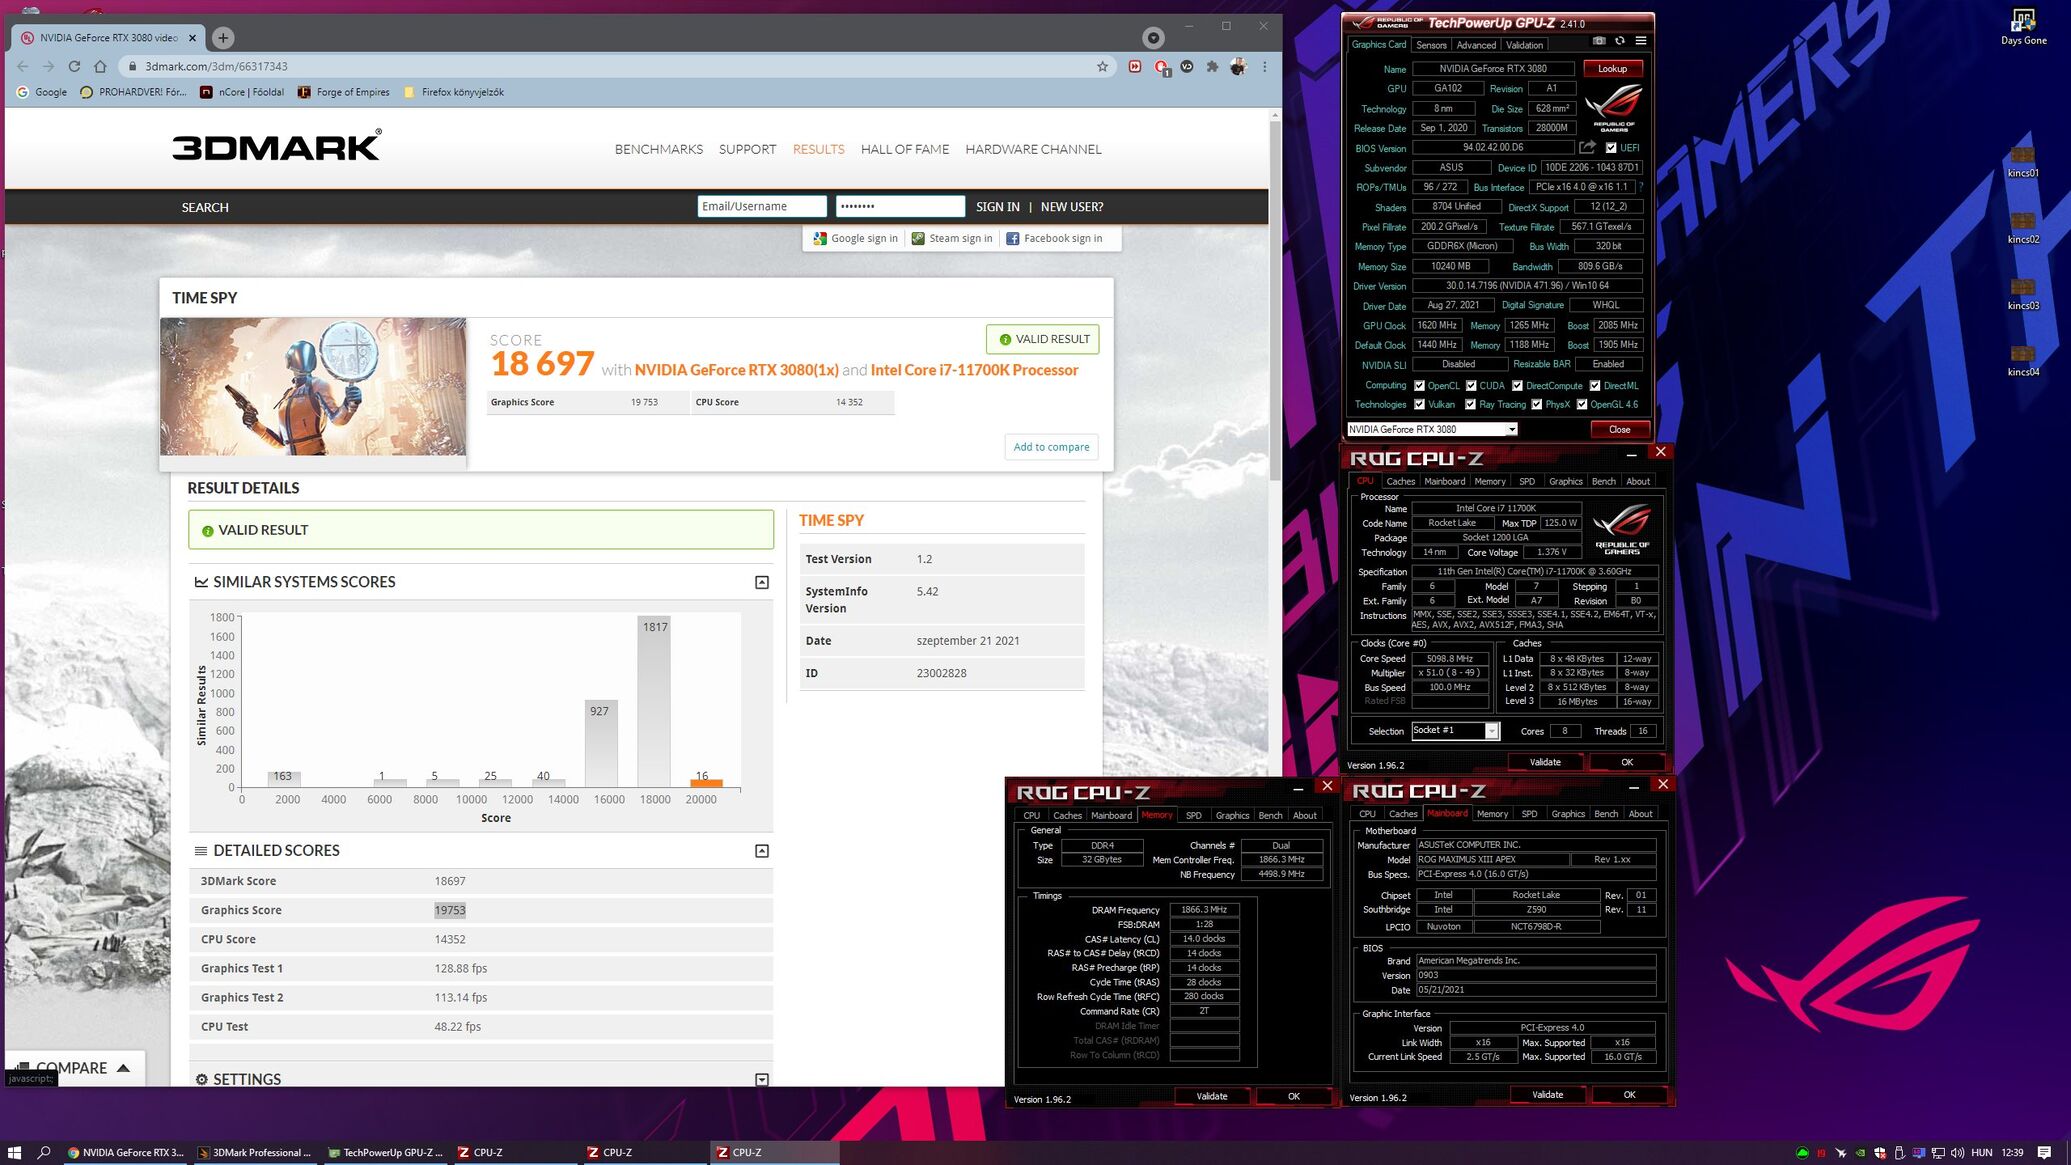This screenshot has width=2071, height=1165.
Task: Click the Time Spy result thumbnail
Action: click(x=313, y=387)
